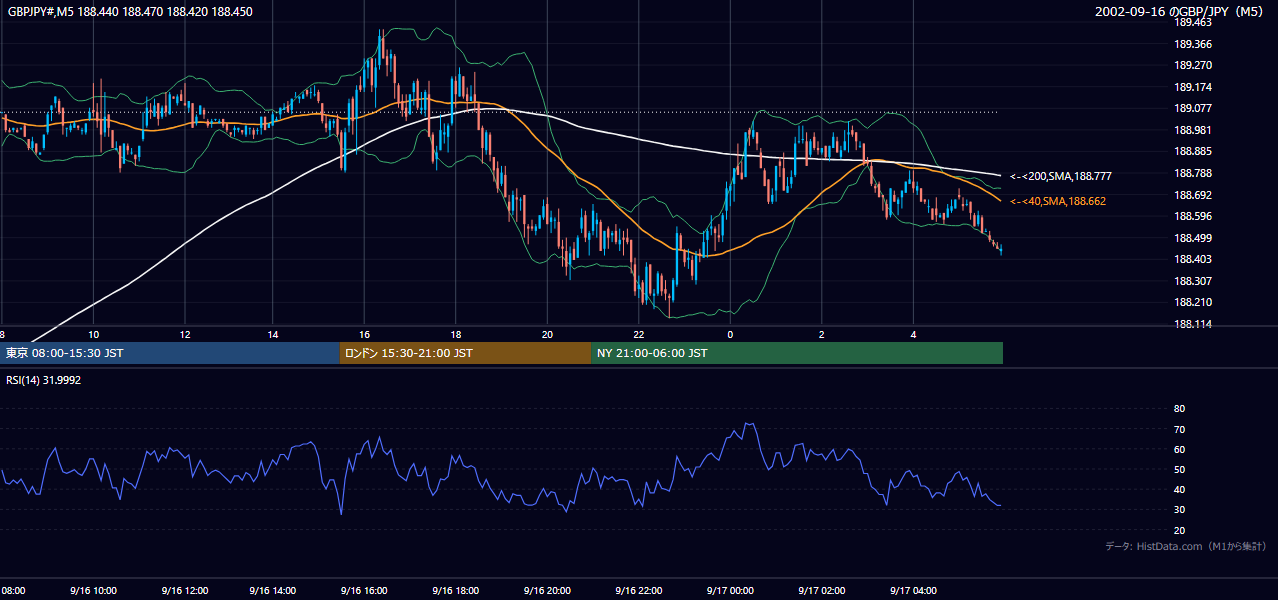This screenshot has width=1278, height=600.
Task: Click the bottom time label 9/16 16:00
Action: click(x=366, y=591)
